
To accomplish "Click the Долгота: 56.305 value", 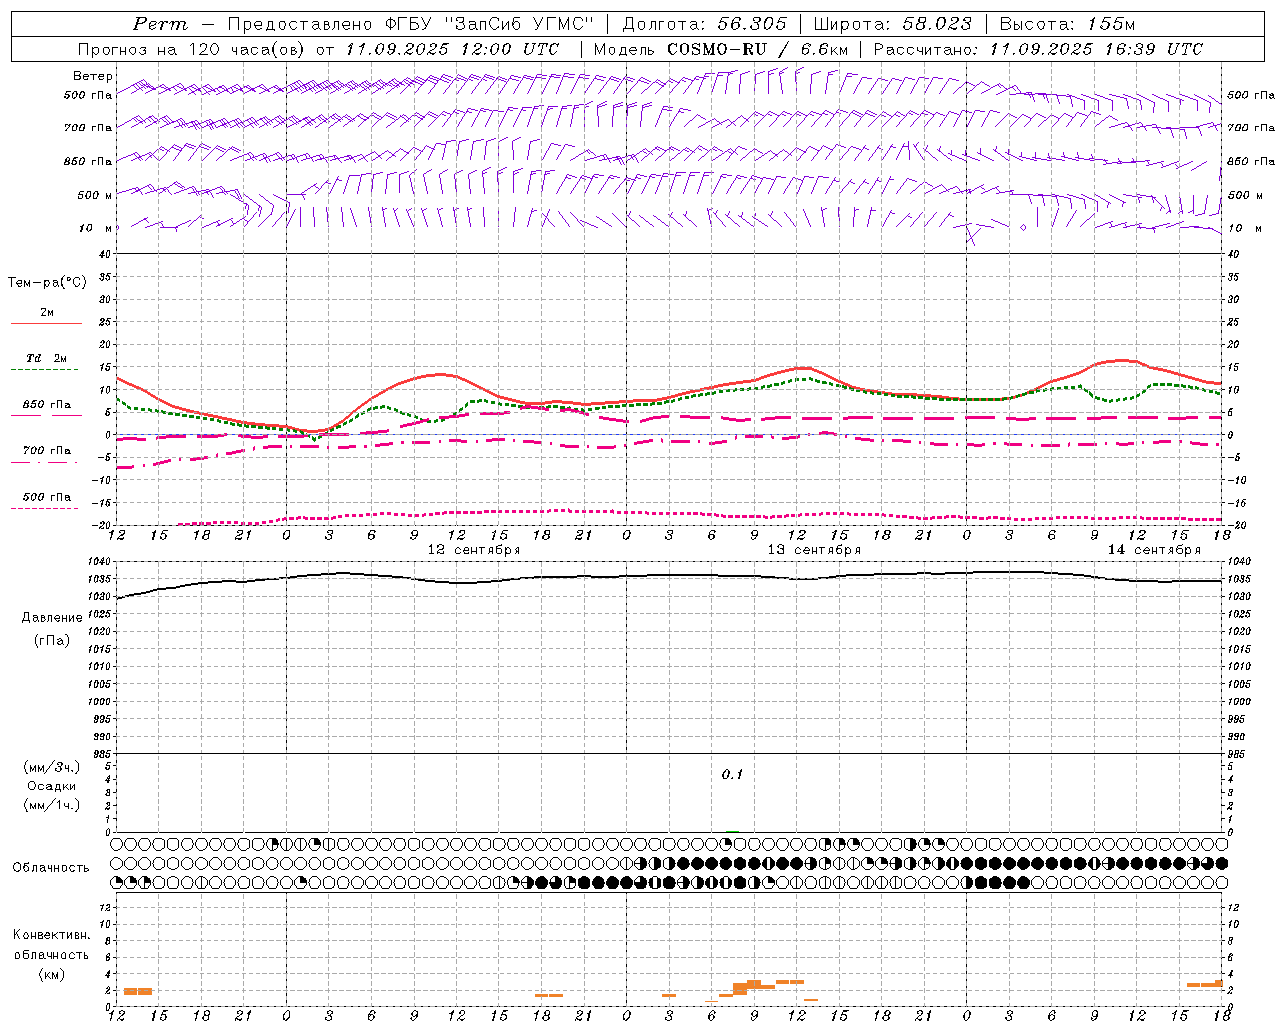I will [x=705, y=24].
